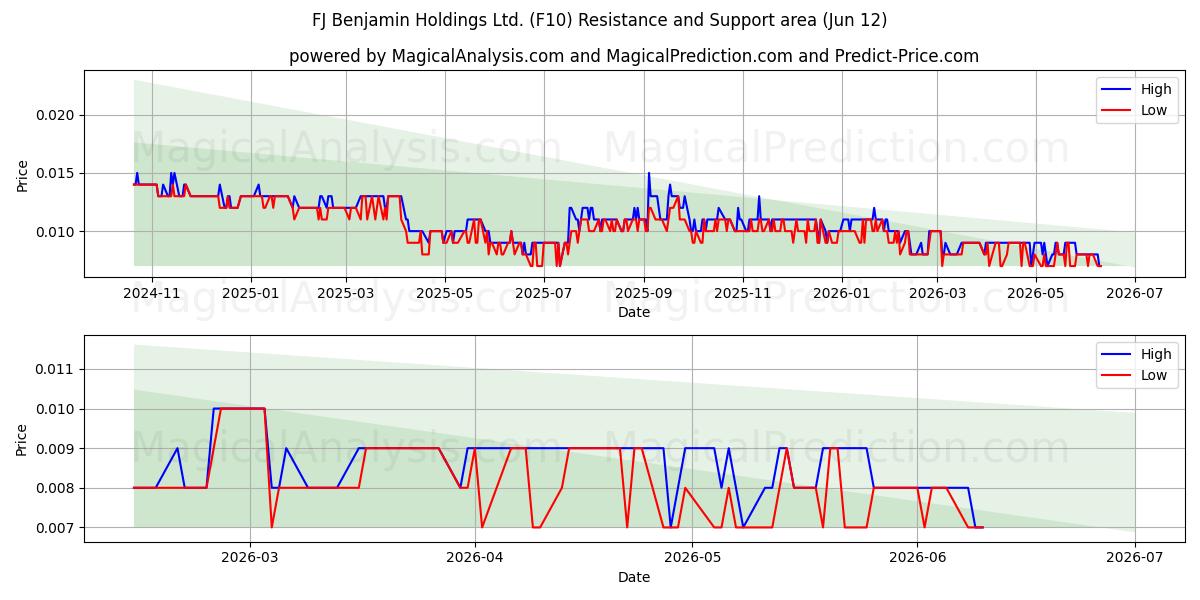
Task: Click the '2026-07' tick label on the bottom chart
Action: [x=1135, y=558]
